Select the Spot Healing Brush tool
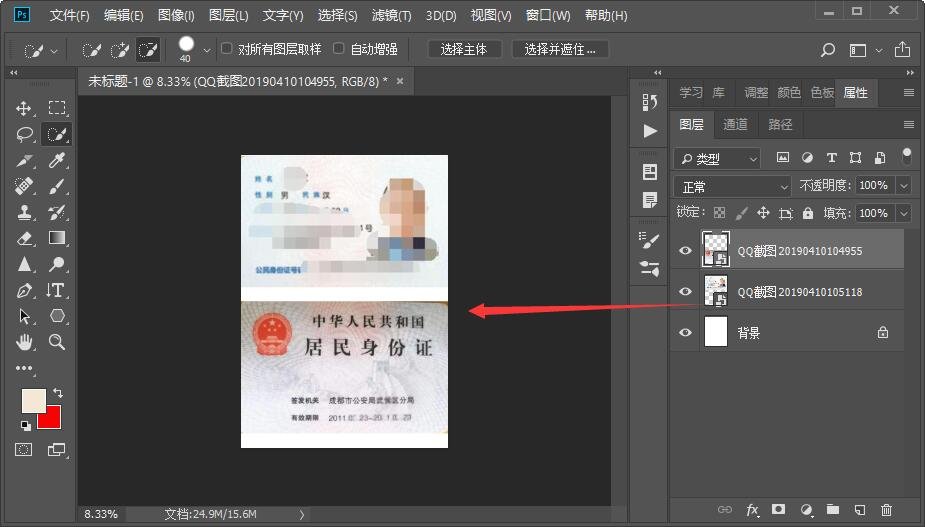 24,186
